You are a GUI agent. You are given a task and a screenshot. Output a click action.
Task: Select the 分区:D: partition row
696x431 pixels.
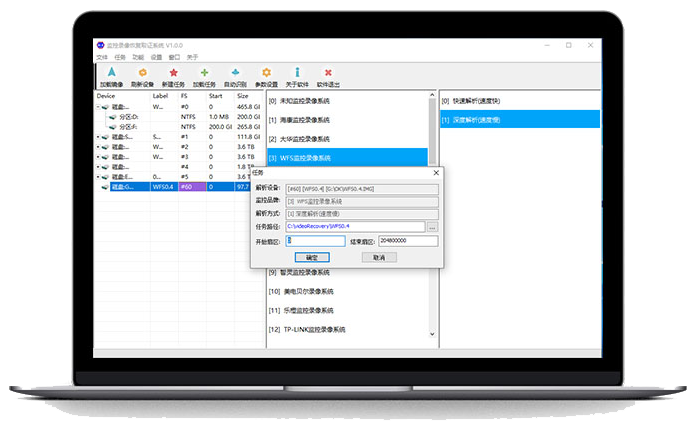coord(130,117)
